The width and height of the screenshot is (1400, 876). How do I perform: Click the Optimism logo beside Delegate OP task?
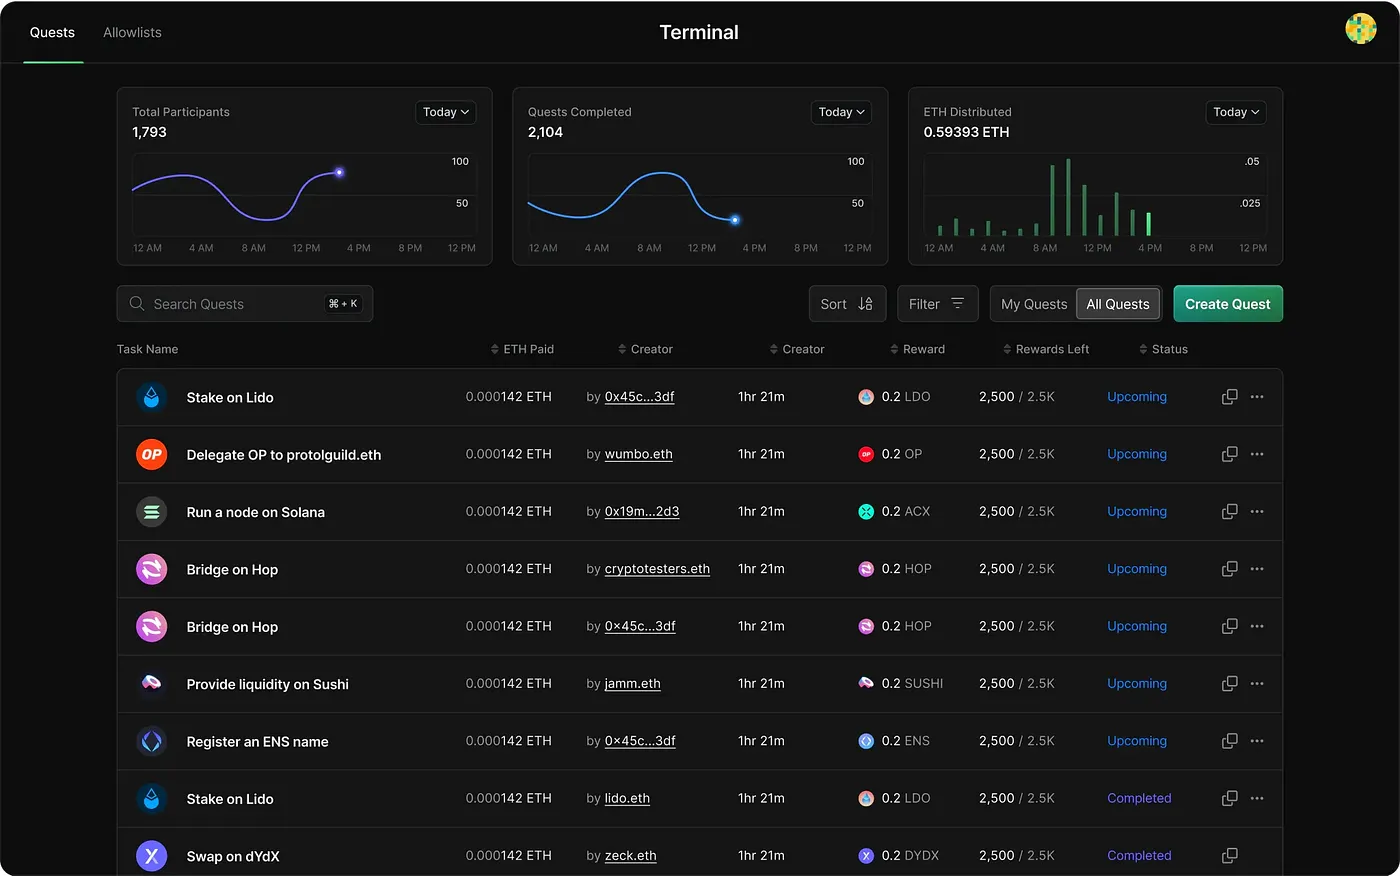151,454
